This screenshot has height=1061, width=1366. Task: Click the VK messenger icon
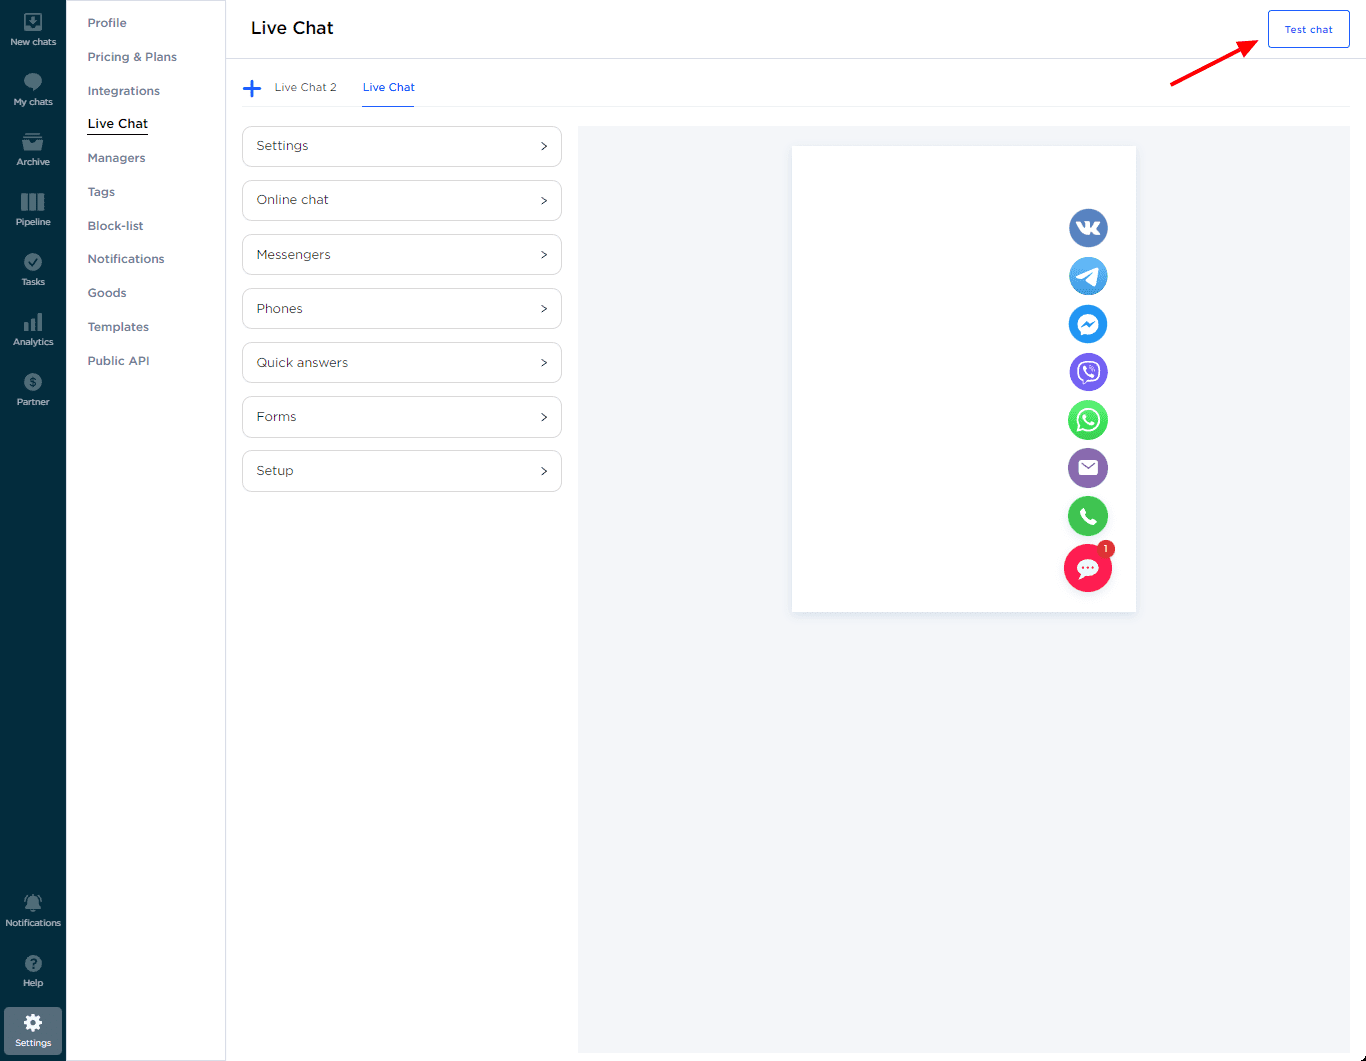(1088, 228)
